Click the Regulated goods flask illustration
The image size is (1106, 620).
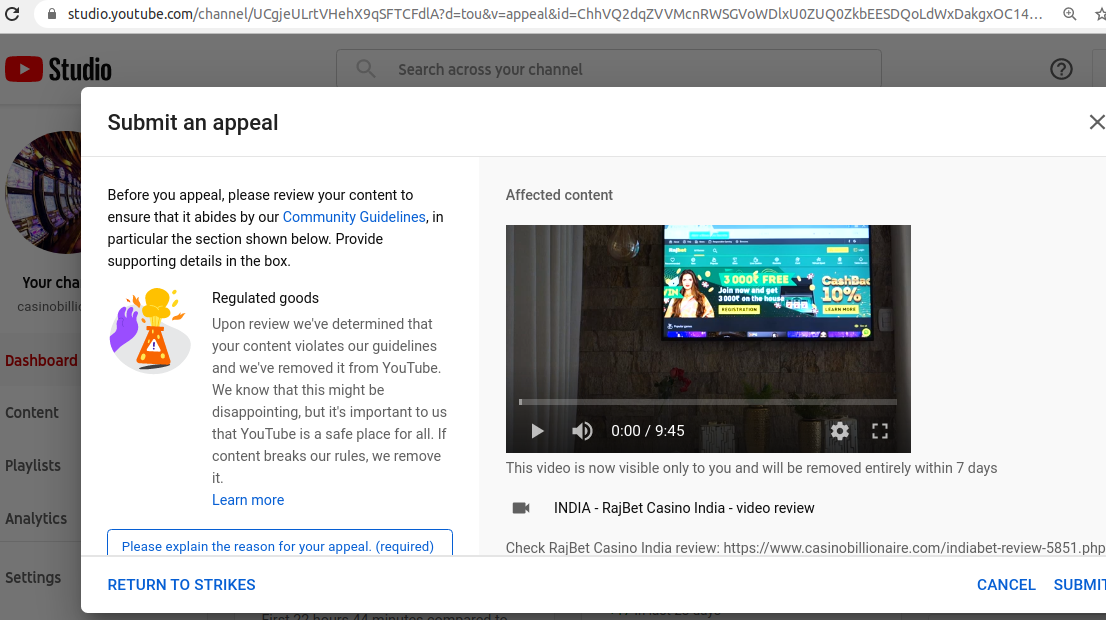click(150, 330)
